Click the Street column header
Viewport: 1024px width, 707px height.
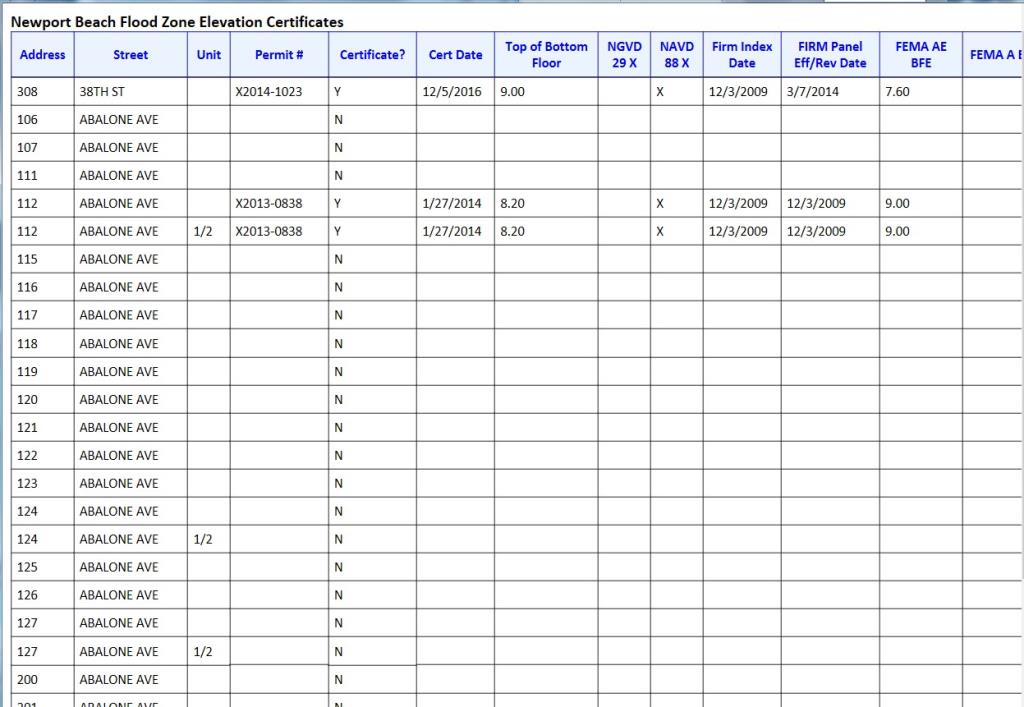click(130, 55)
